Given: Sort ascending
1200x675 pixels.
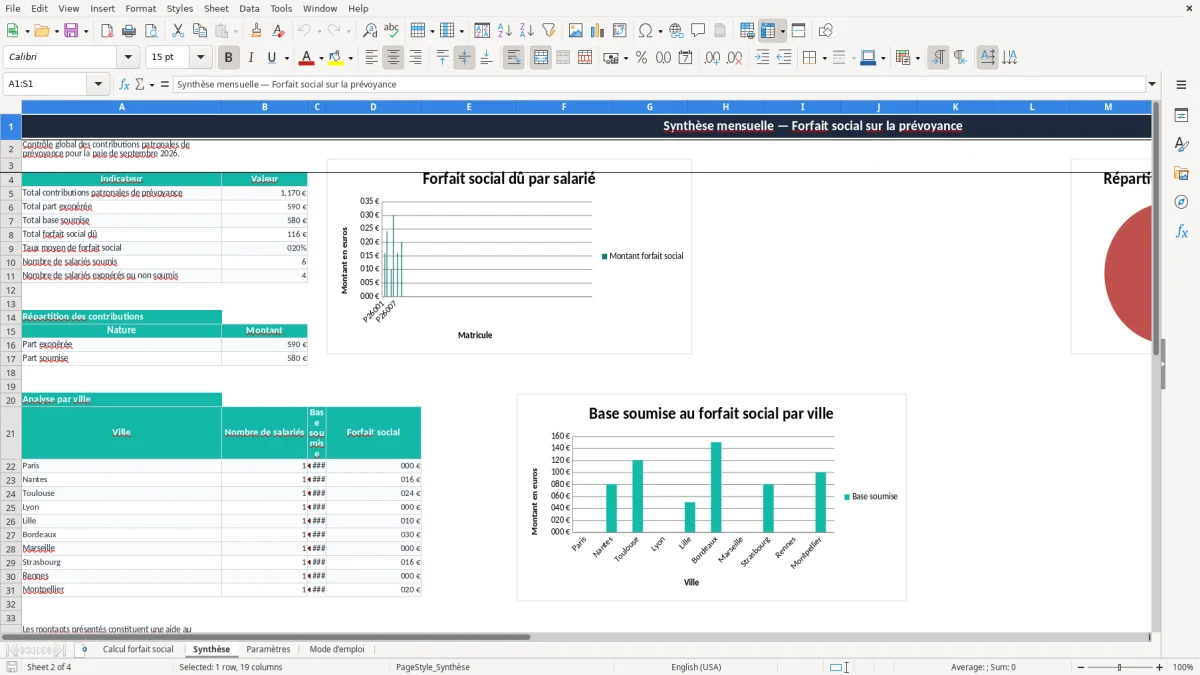Looking at the screenshot, I should click(x=505, y=31).
